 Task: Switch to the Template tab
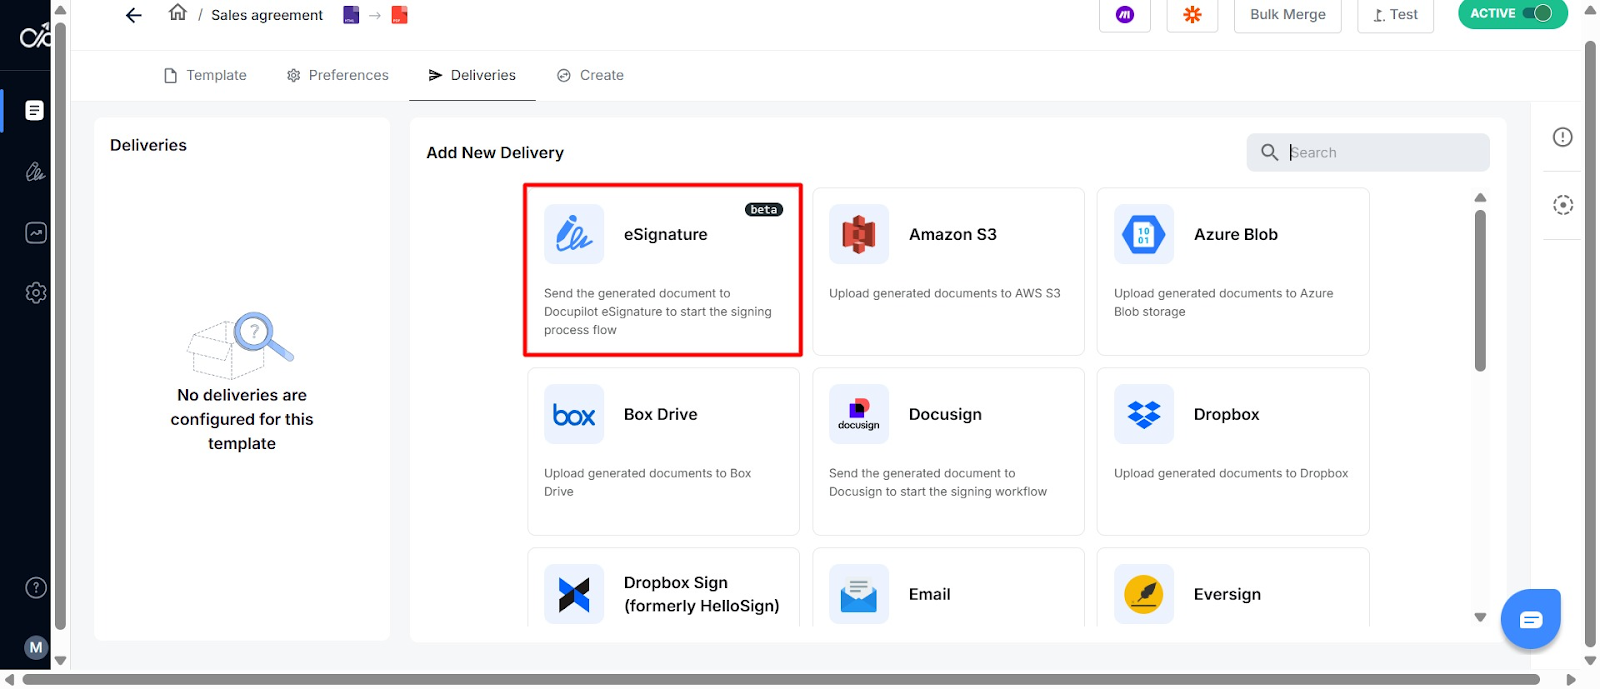(205, 75)
